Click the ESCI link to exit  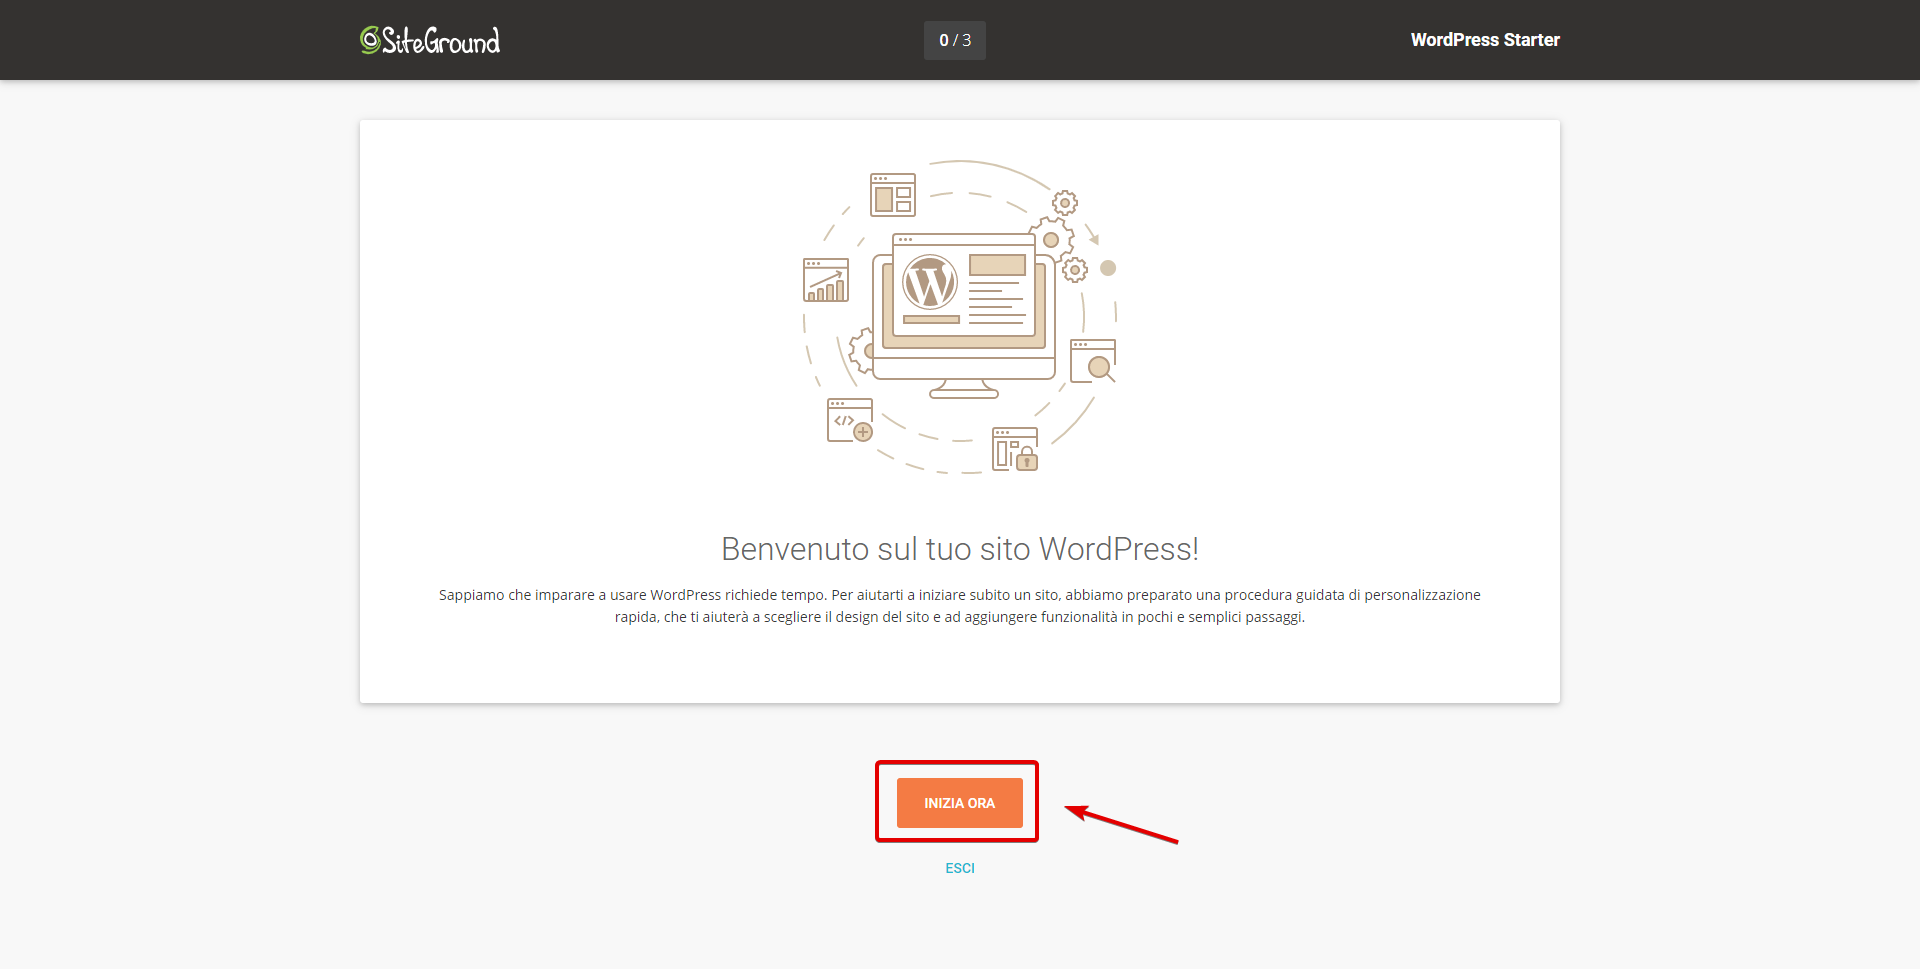pyautogui.click(x=959, y=868)
